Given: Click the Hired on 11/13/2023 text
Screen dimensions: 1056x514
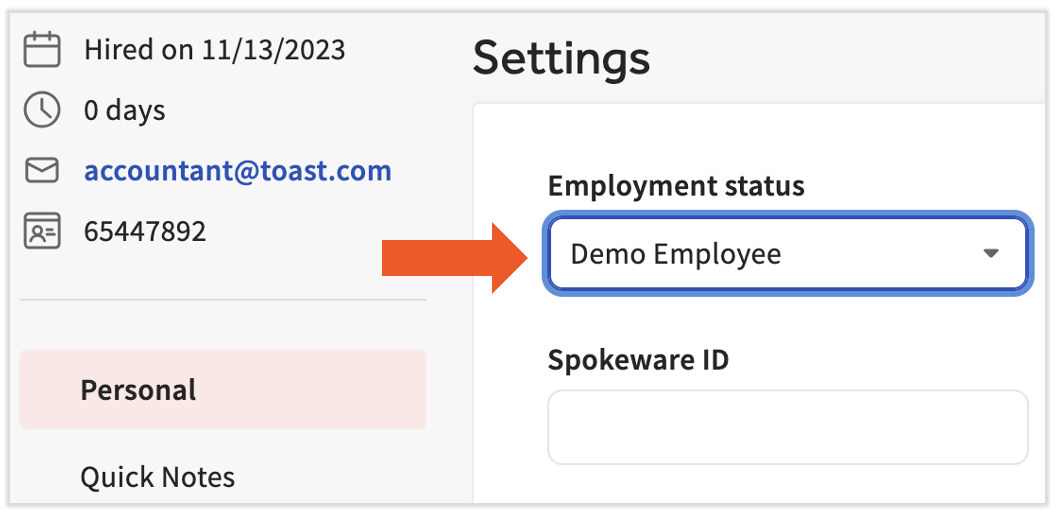Looking at the screenshot, I should click(x=214, y=50).
